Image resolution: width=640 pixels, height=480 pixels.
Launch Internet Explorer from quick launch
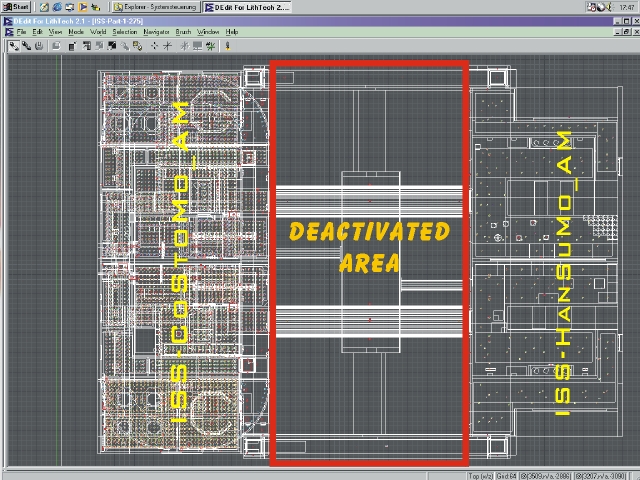click(55, 6)
